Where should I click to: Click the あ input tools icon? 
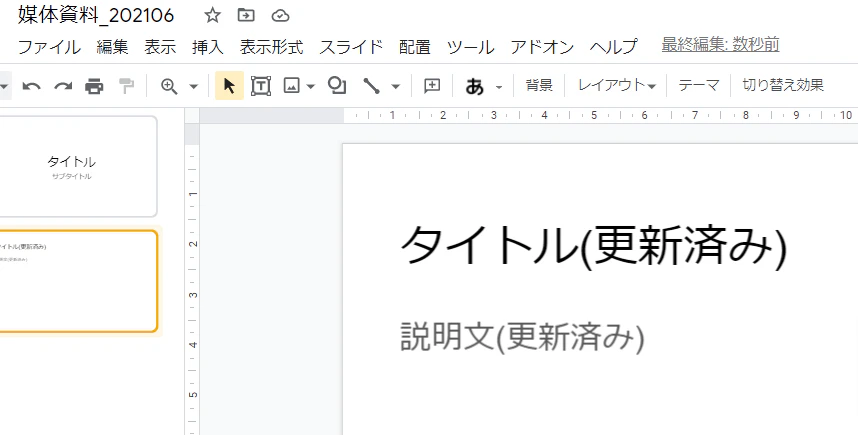point(474,86)
